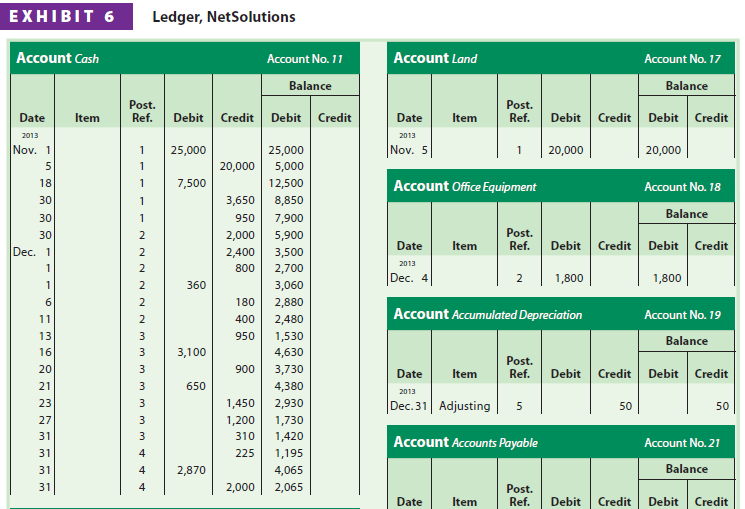Click the final 2,065 Cash balance
The width and height of the screenshot is (745, 509).
288,487
